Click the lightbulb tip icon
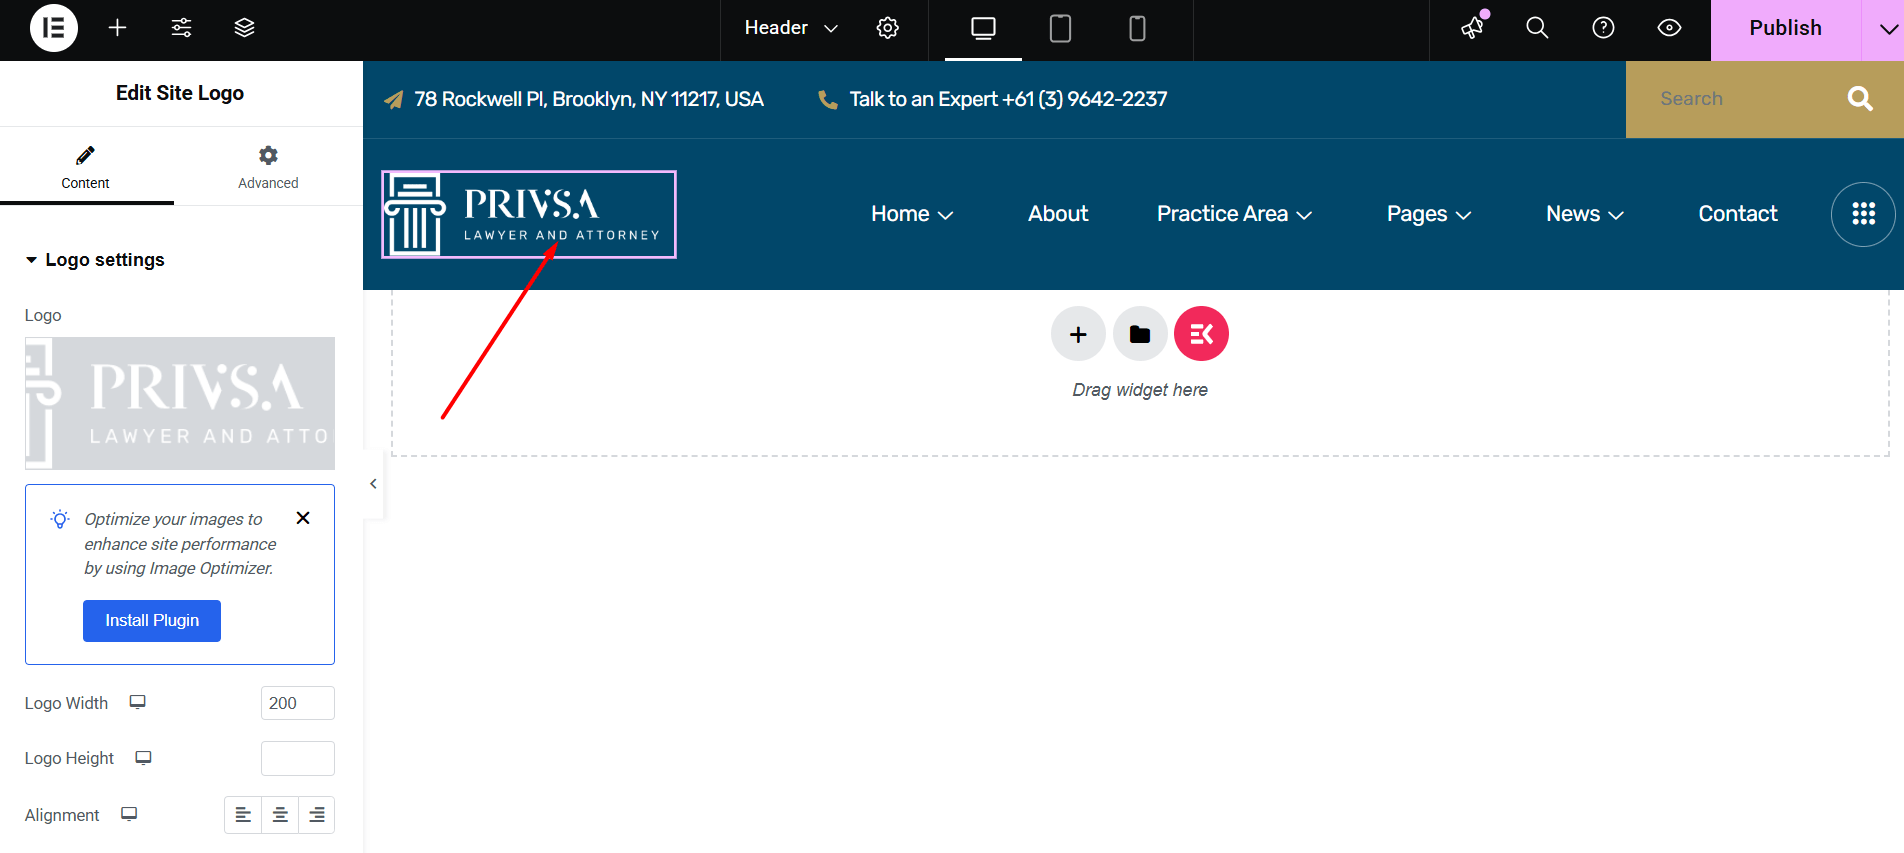Screen dimensions: 1904x853 click(60, 519)
